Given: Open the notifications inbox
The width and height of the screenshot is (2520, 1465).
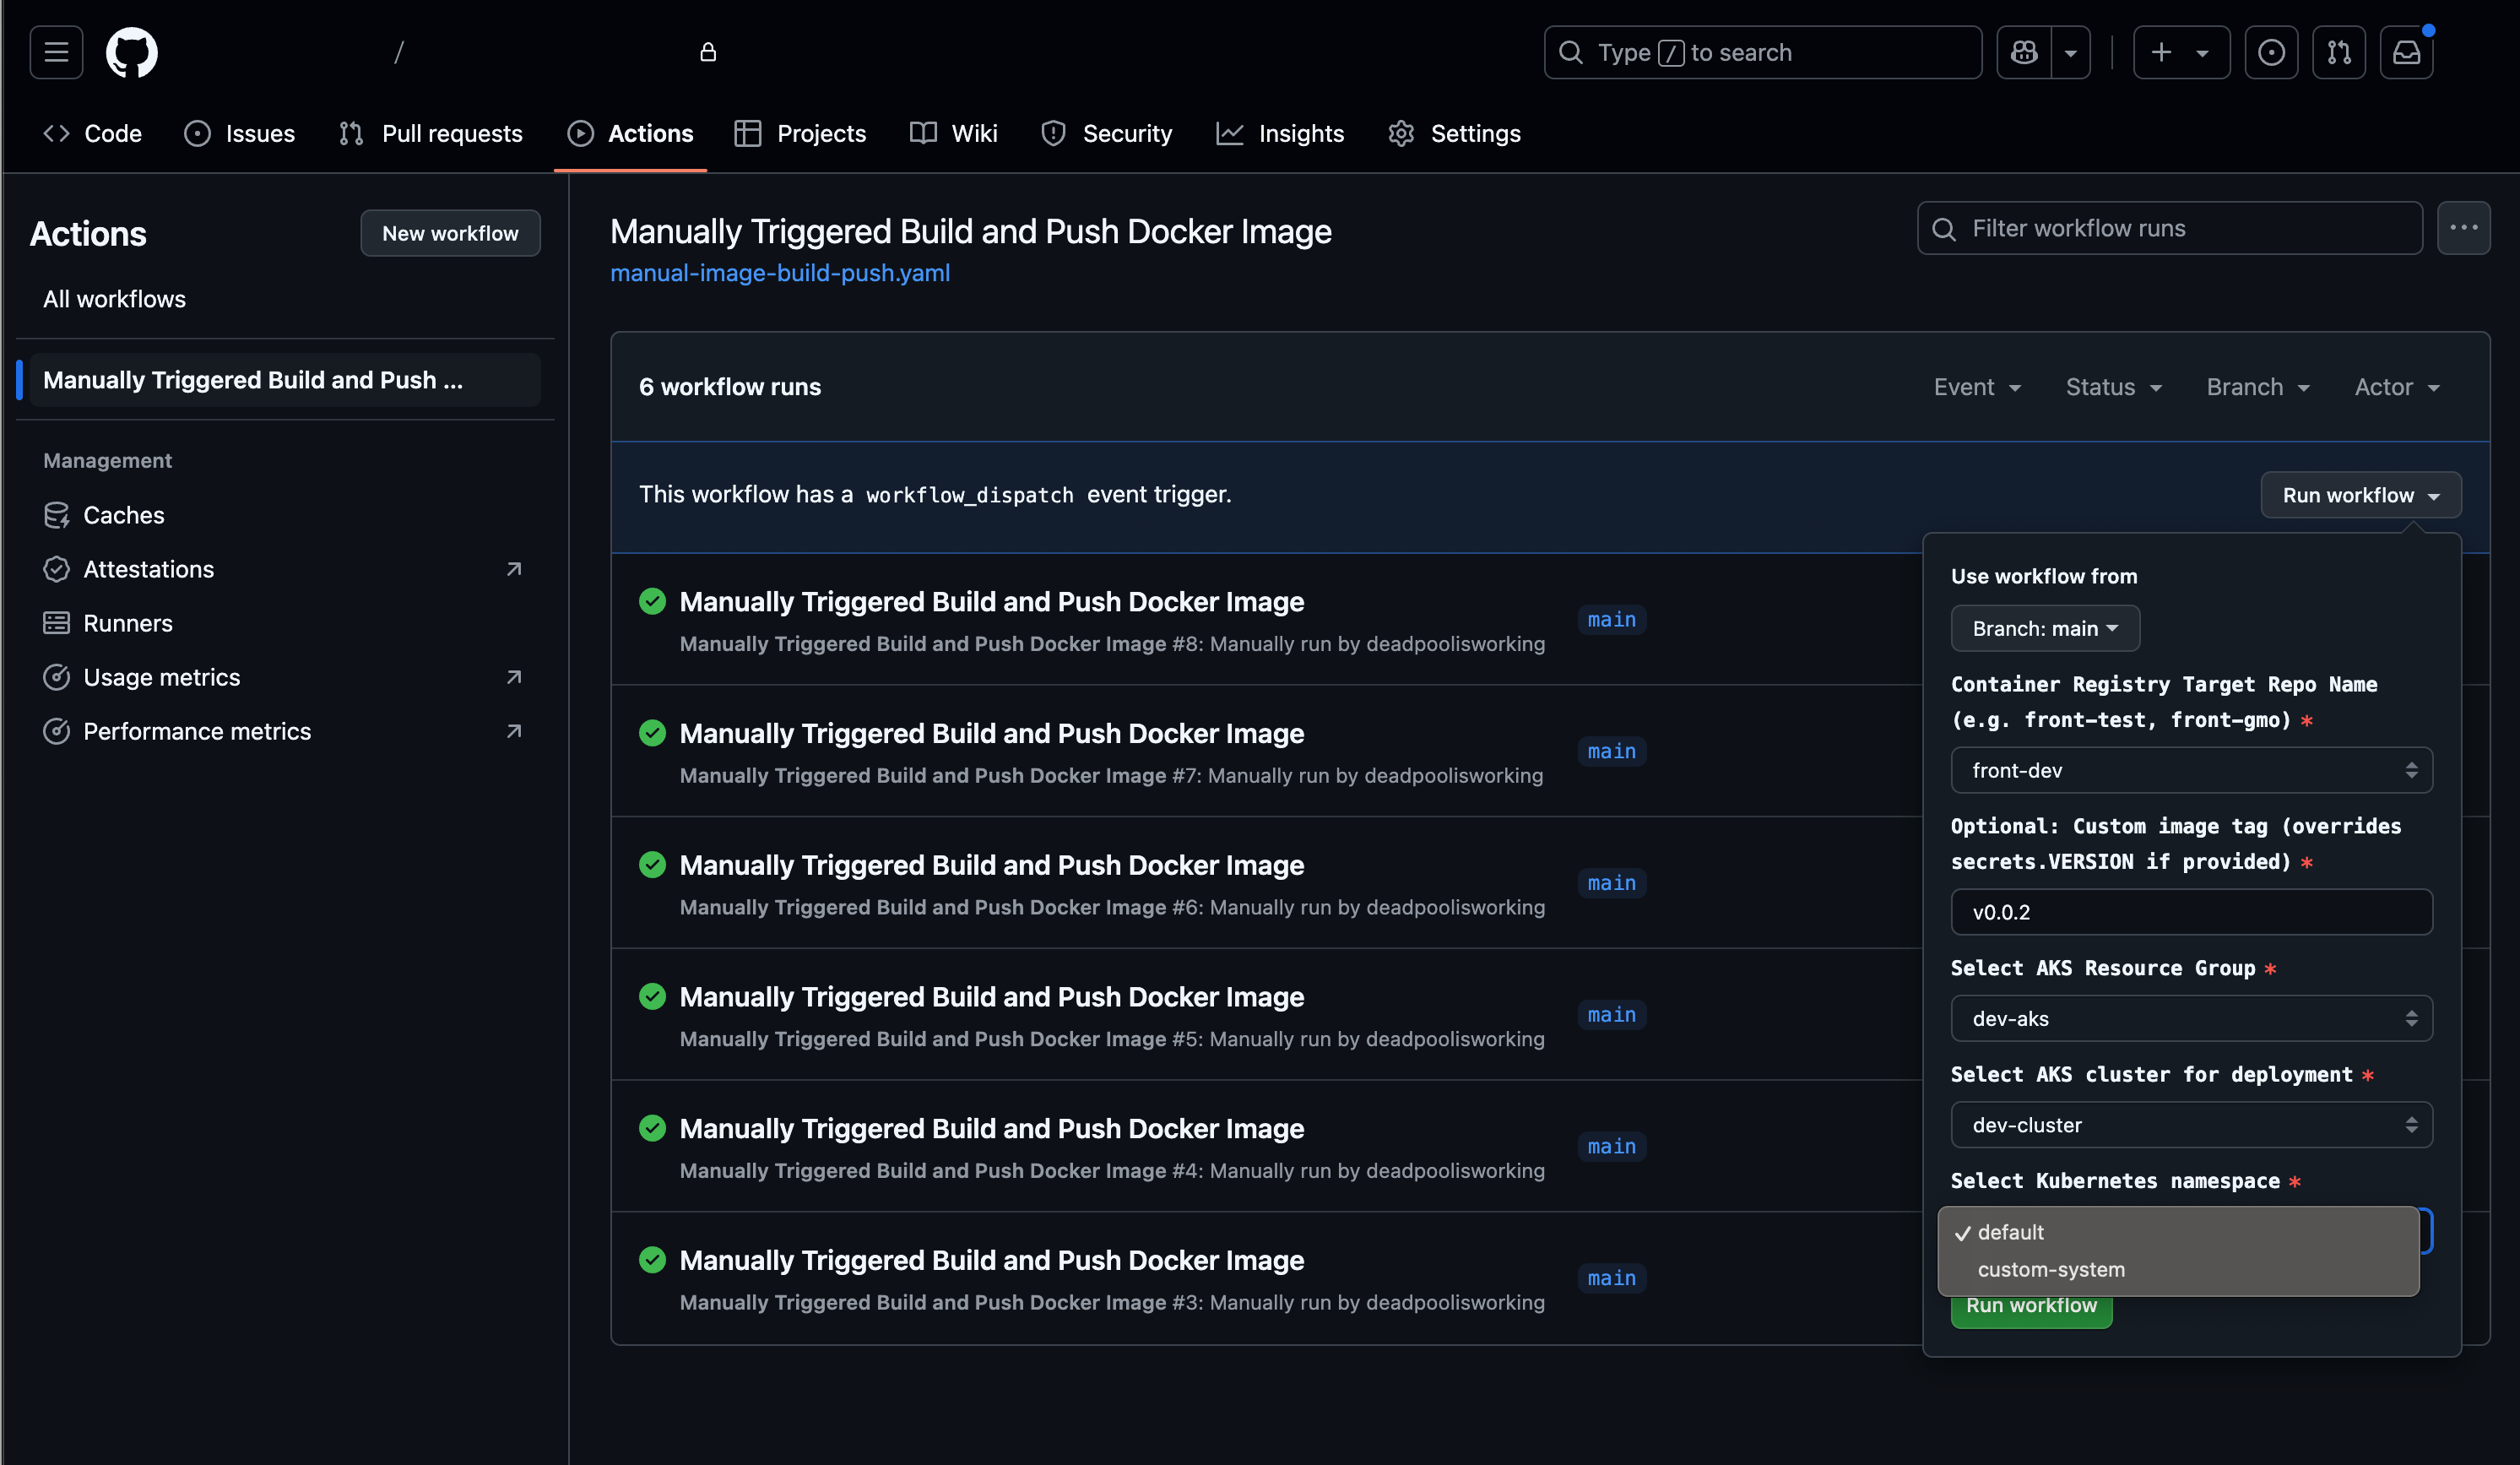Looking at the screenshot, I should [x=2406, y=52].
